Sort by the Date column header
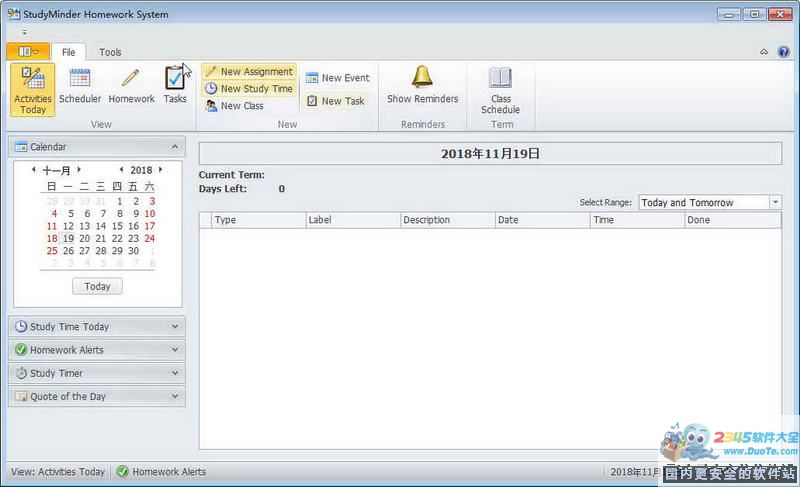800x487 pixels. click(x=542, y=220)
